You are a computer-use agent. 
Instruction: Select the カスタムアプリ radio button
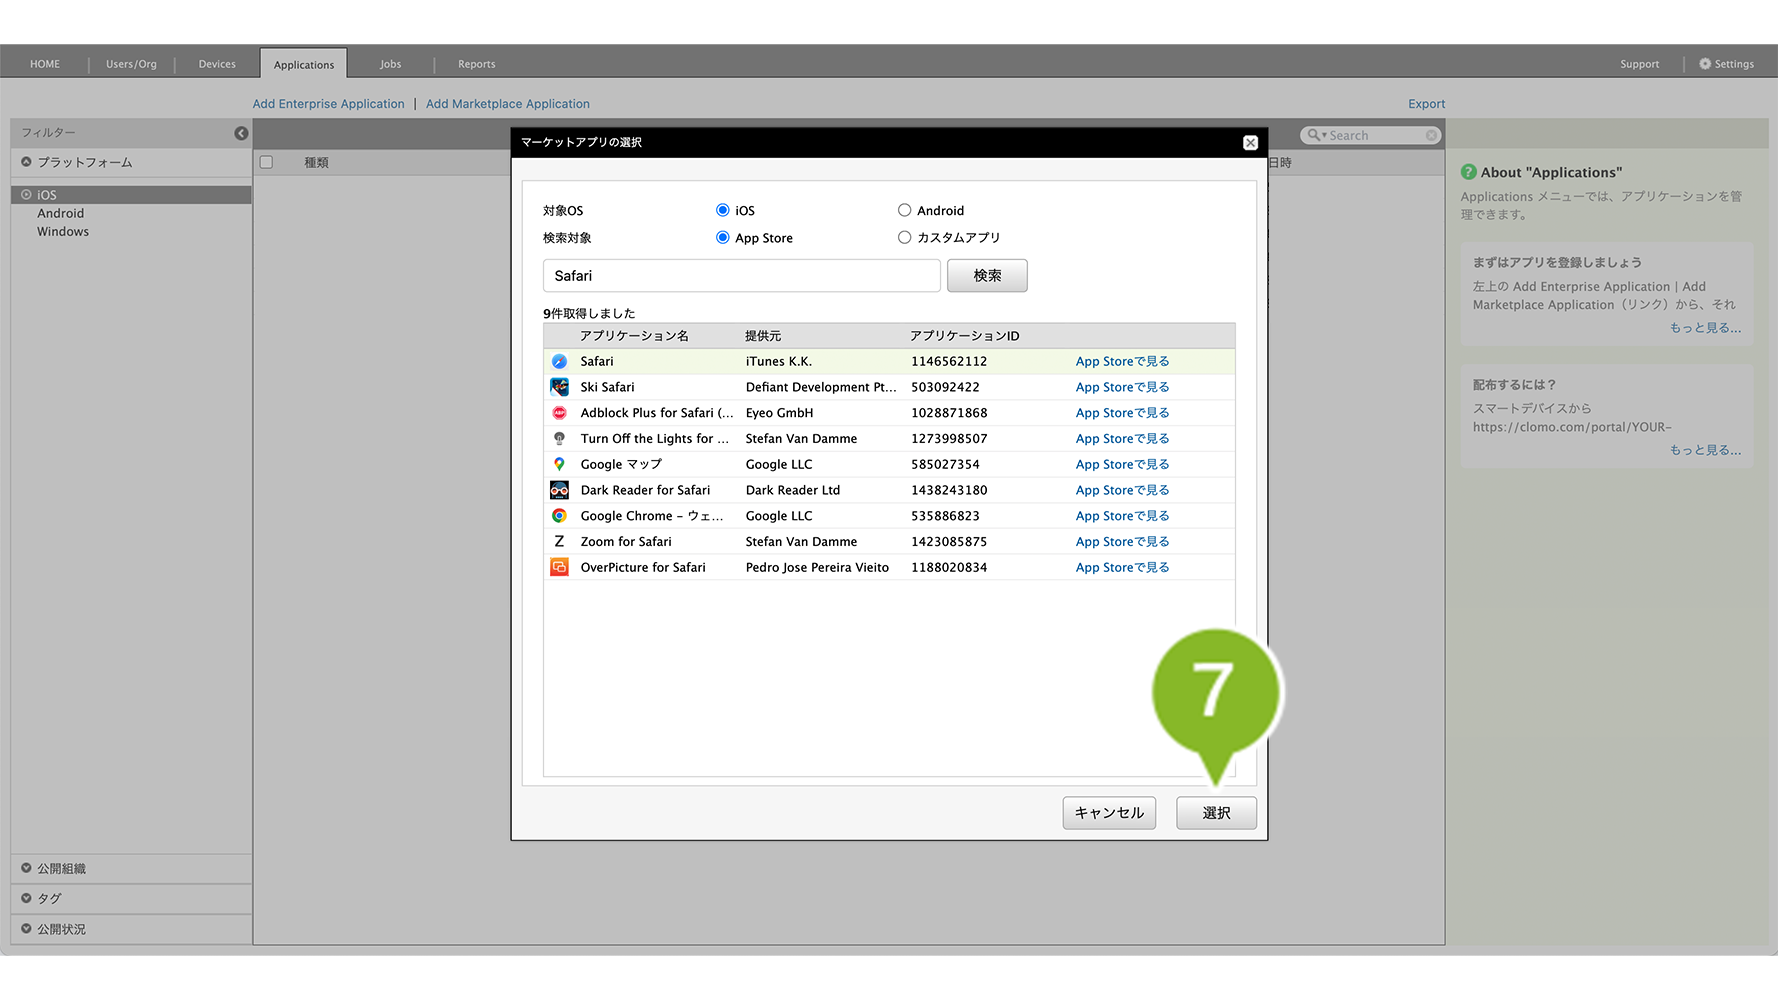[x=904, y=238]
